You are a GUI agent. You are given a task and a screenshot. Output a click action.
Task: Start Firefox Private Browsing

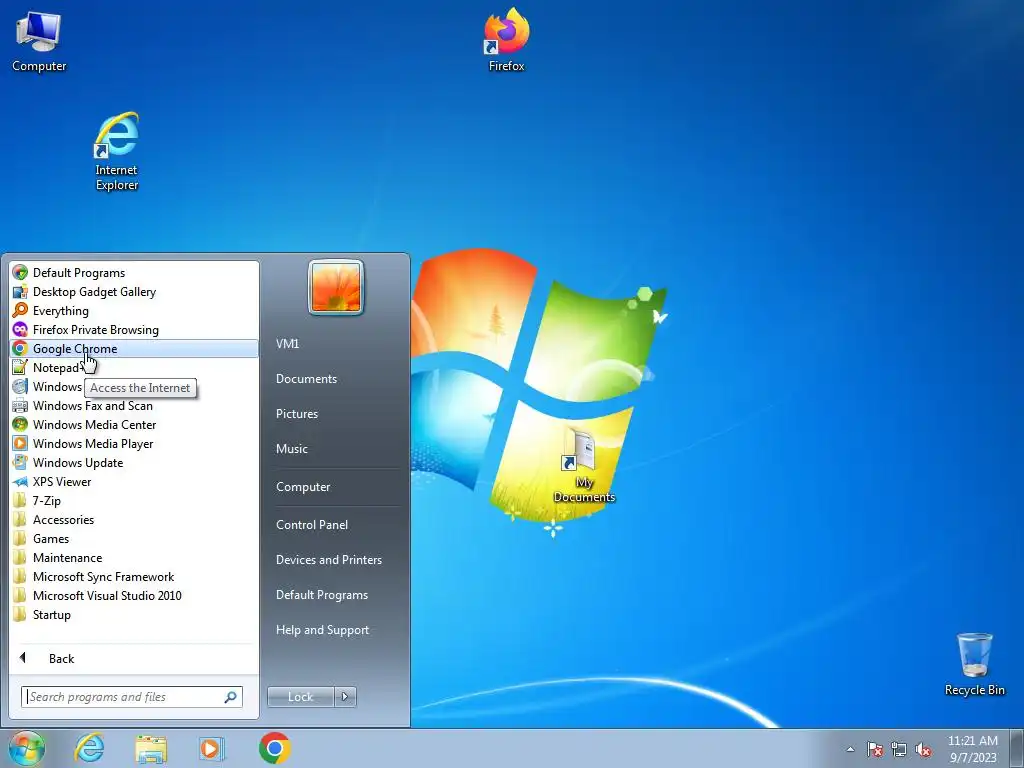(x=134, y=330)
